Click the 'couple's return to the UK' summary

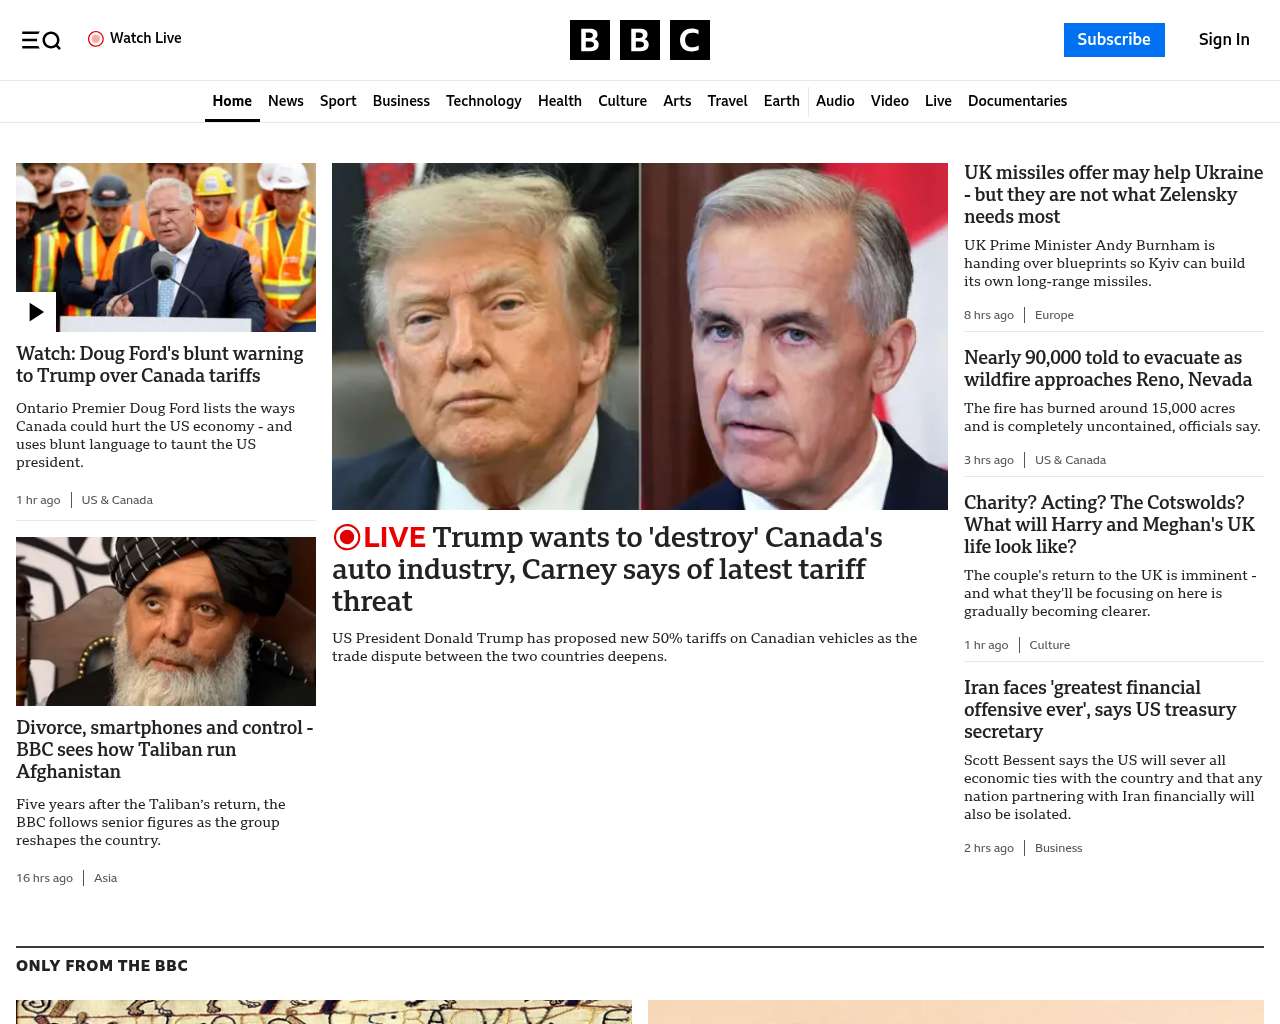point(1110,593)
